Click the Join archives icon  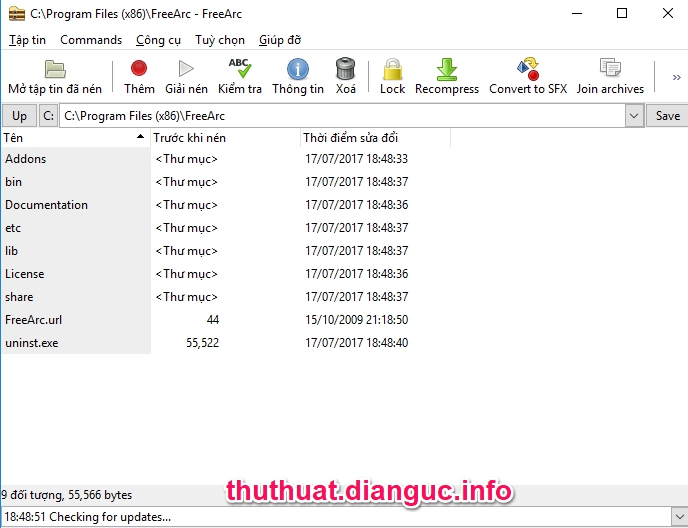[x=610, y=68]
